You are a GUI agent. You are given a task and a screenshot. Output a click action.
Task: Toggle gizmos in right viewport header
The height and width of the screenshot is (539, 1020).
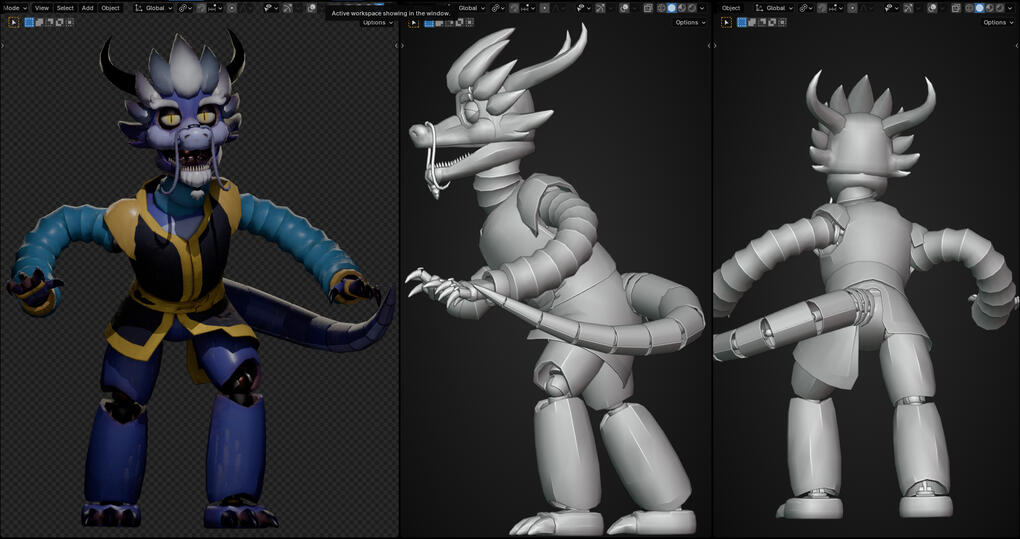tap(908, 8)
